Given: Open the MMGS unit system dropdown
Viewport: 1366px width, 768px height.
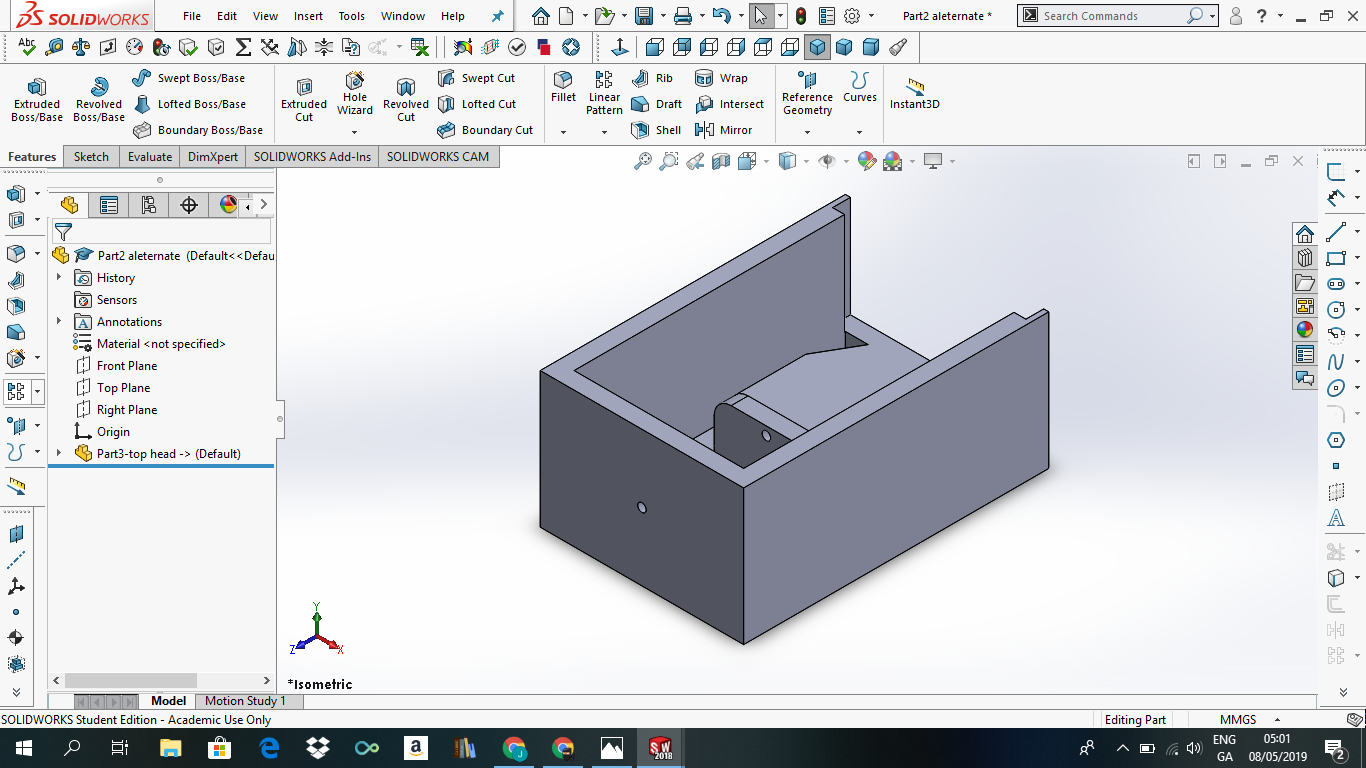Looking at the screenshot, I should 1277,720.
